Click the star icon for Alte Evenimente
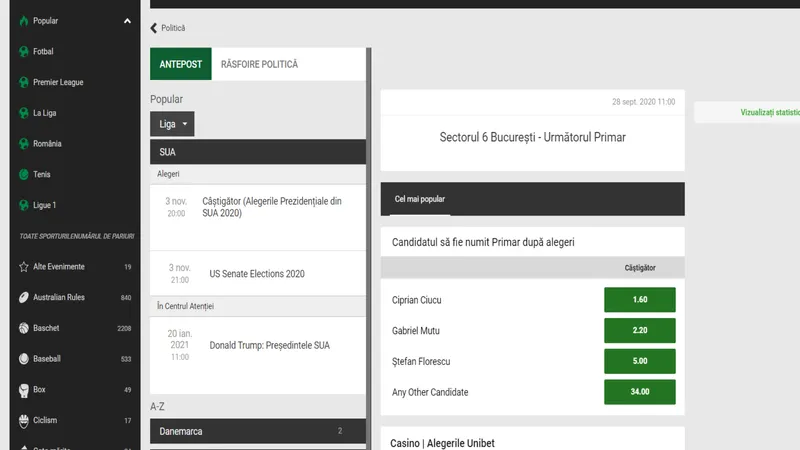 (23, 267)
